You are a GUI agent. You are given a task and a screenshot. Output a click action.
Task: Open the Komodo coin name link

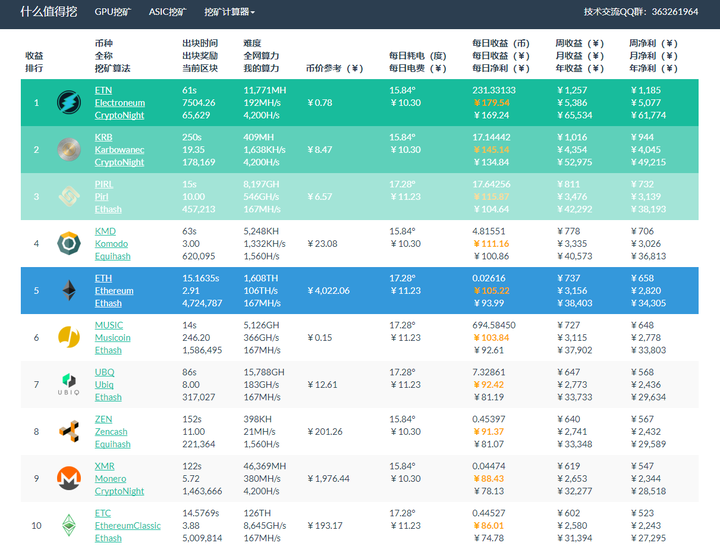[111, 244]
